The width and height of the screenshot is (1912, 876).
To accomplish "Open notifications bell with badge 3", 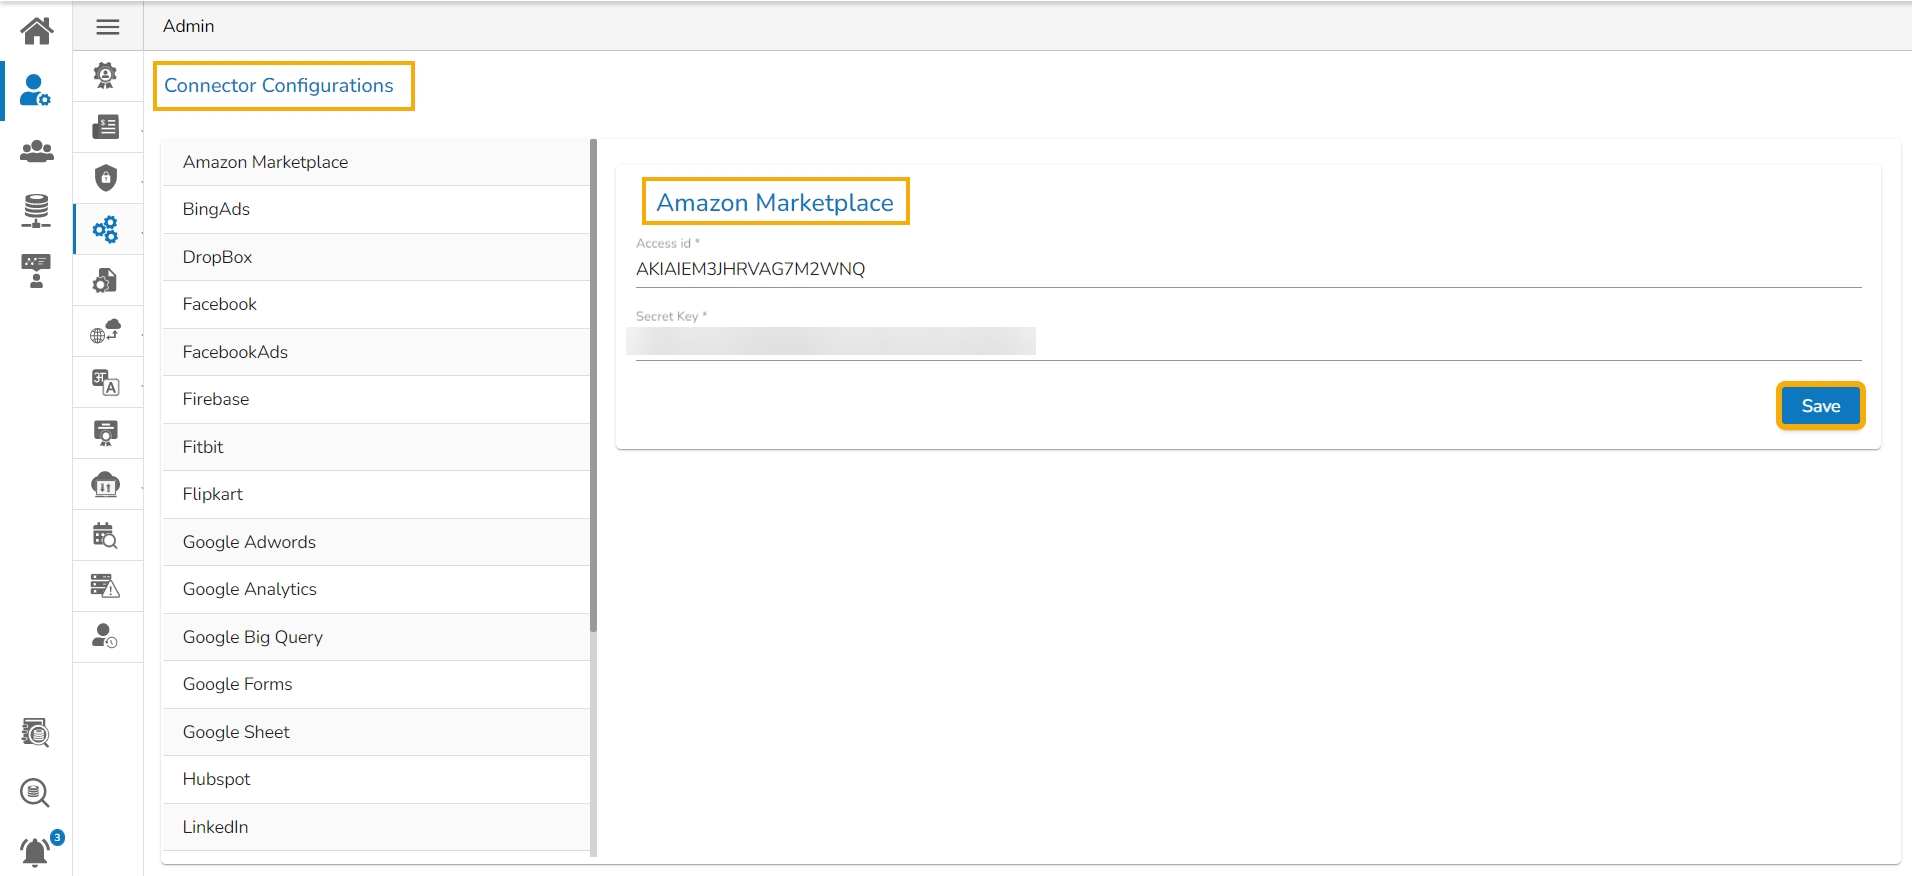I will point(36,851).
